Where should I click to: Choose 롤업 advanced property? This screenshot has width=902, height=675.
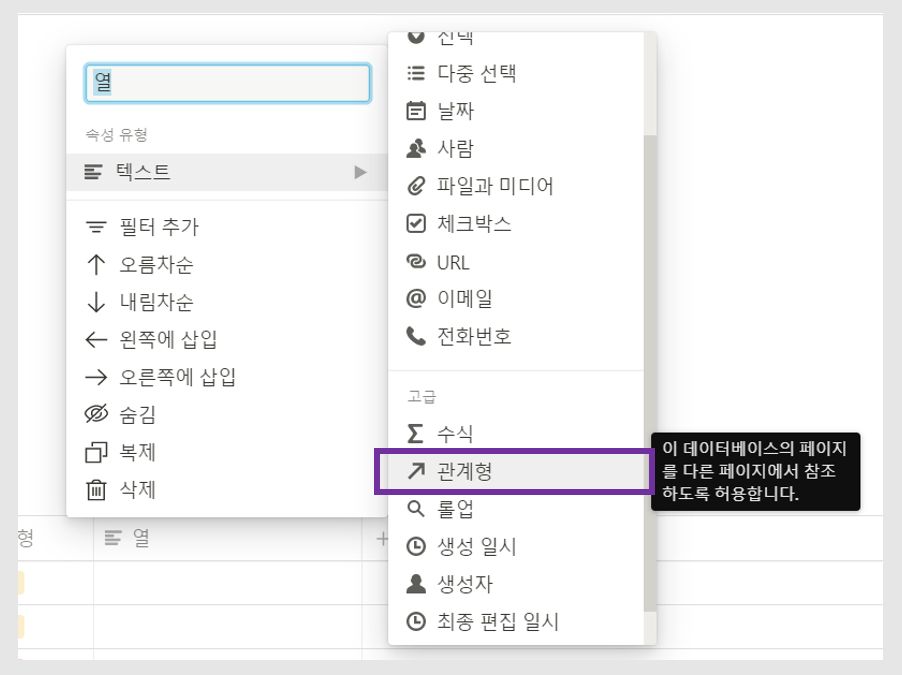coord(516,509)
